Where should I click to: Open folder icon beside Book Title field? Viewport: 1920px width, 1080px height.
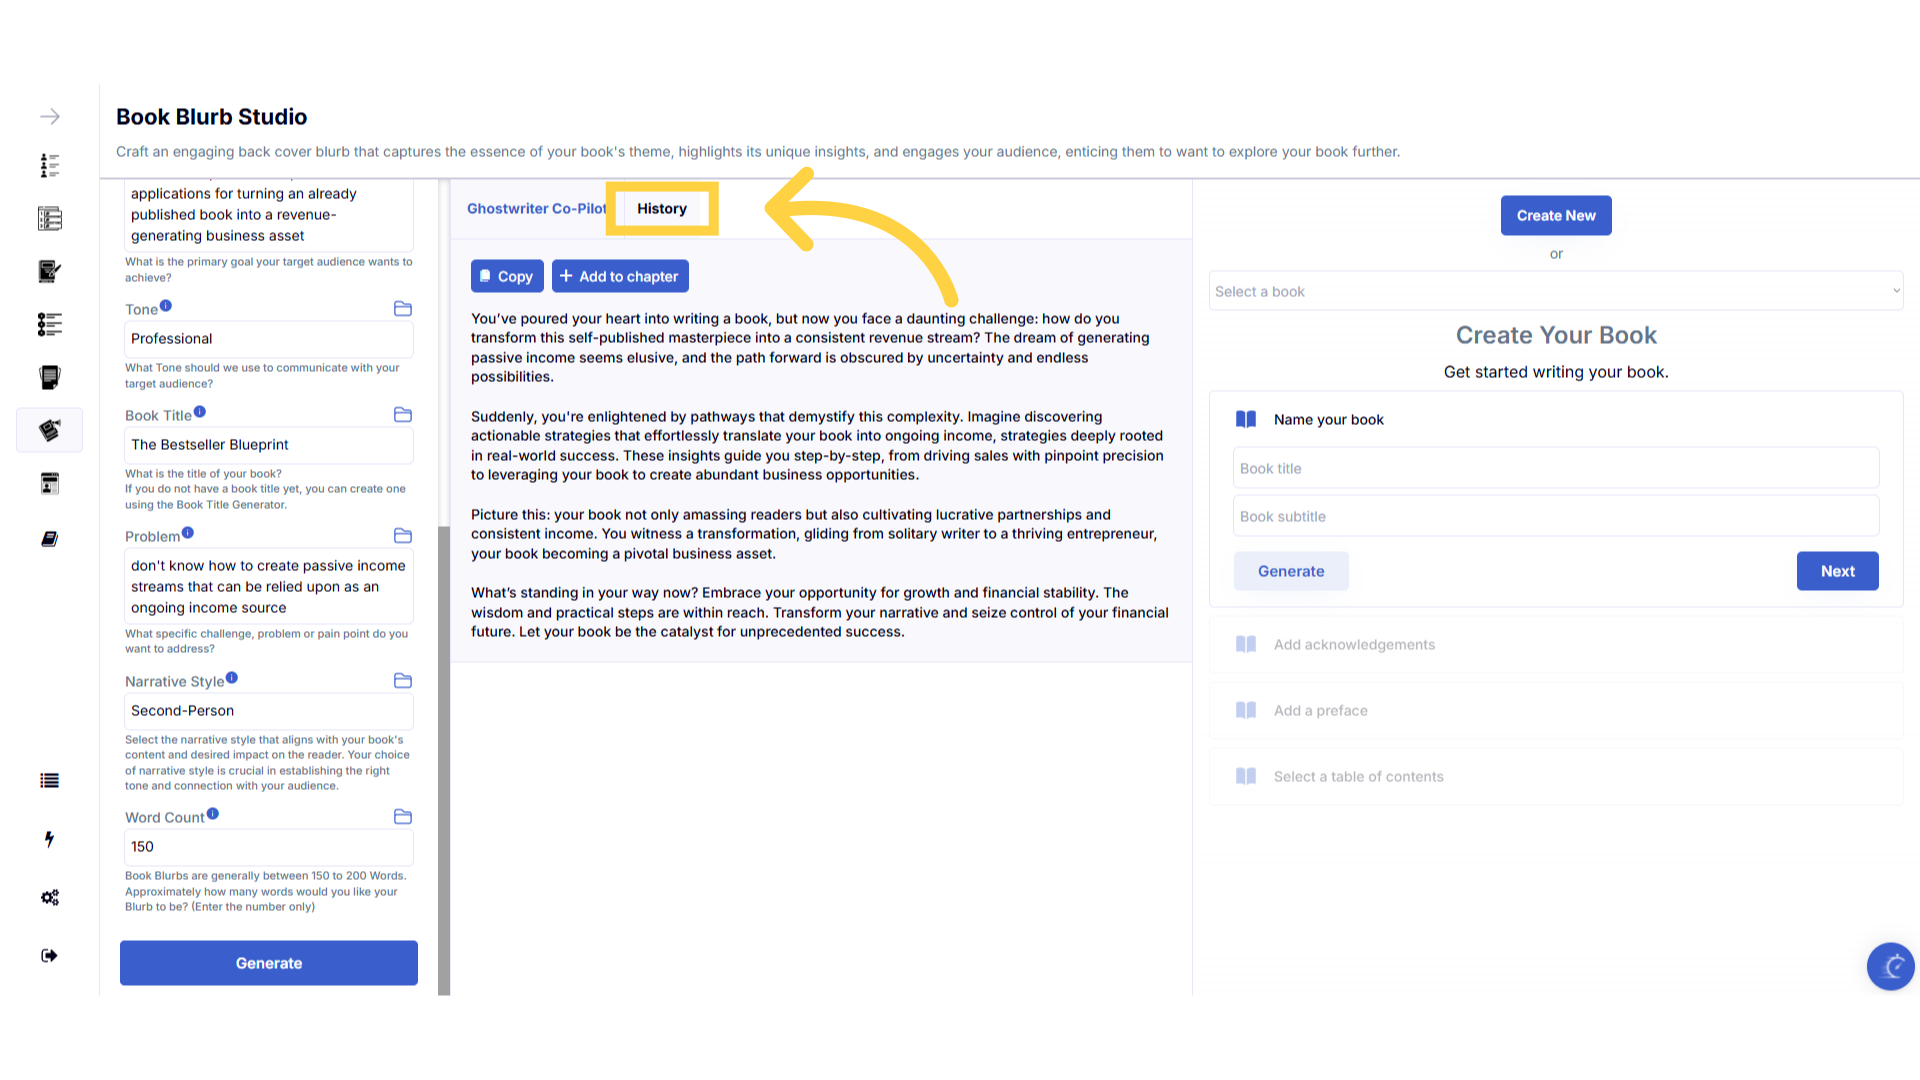403,415
